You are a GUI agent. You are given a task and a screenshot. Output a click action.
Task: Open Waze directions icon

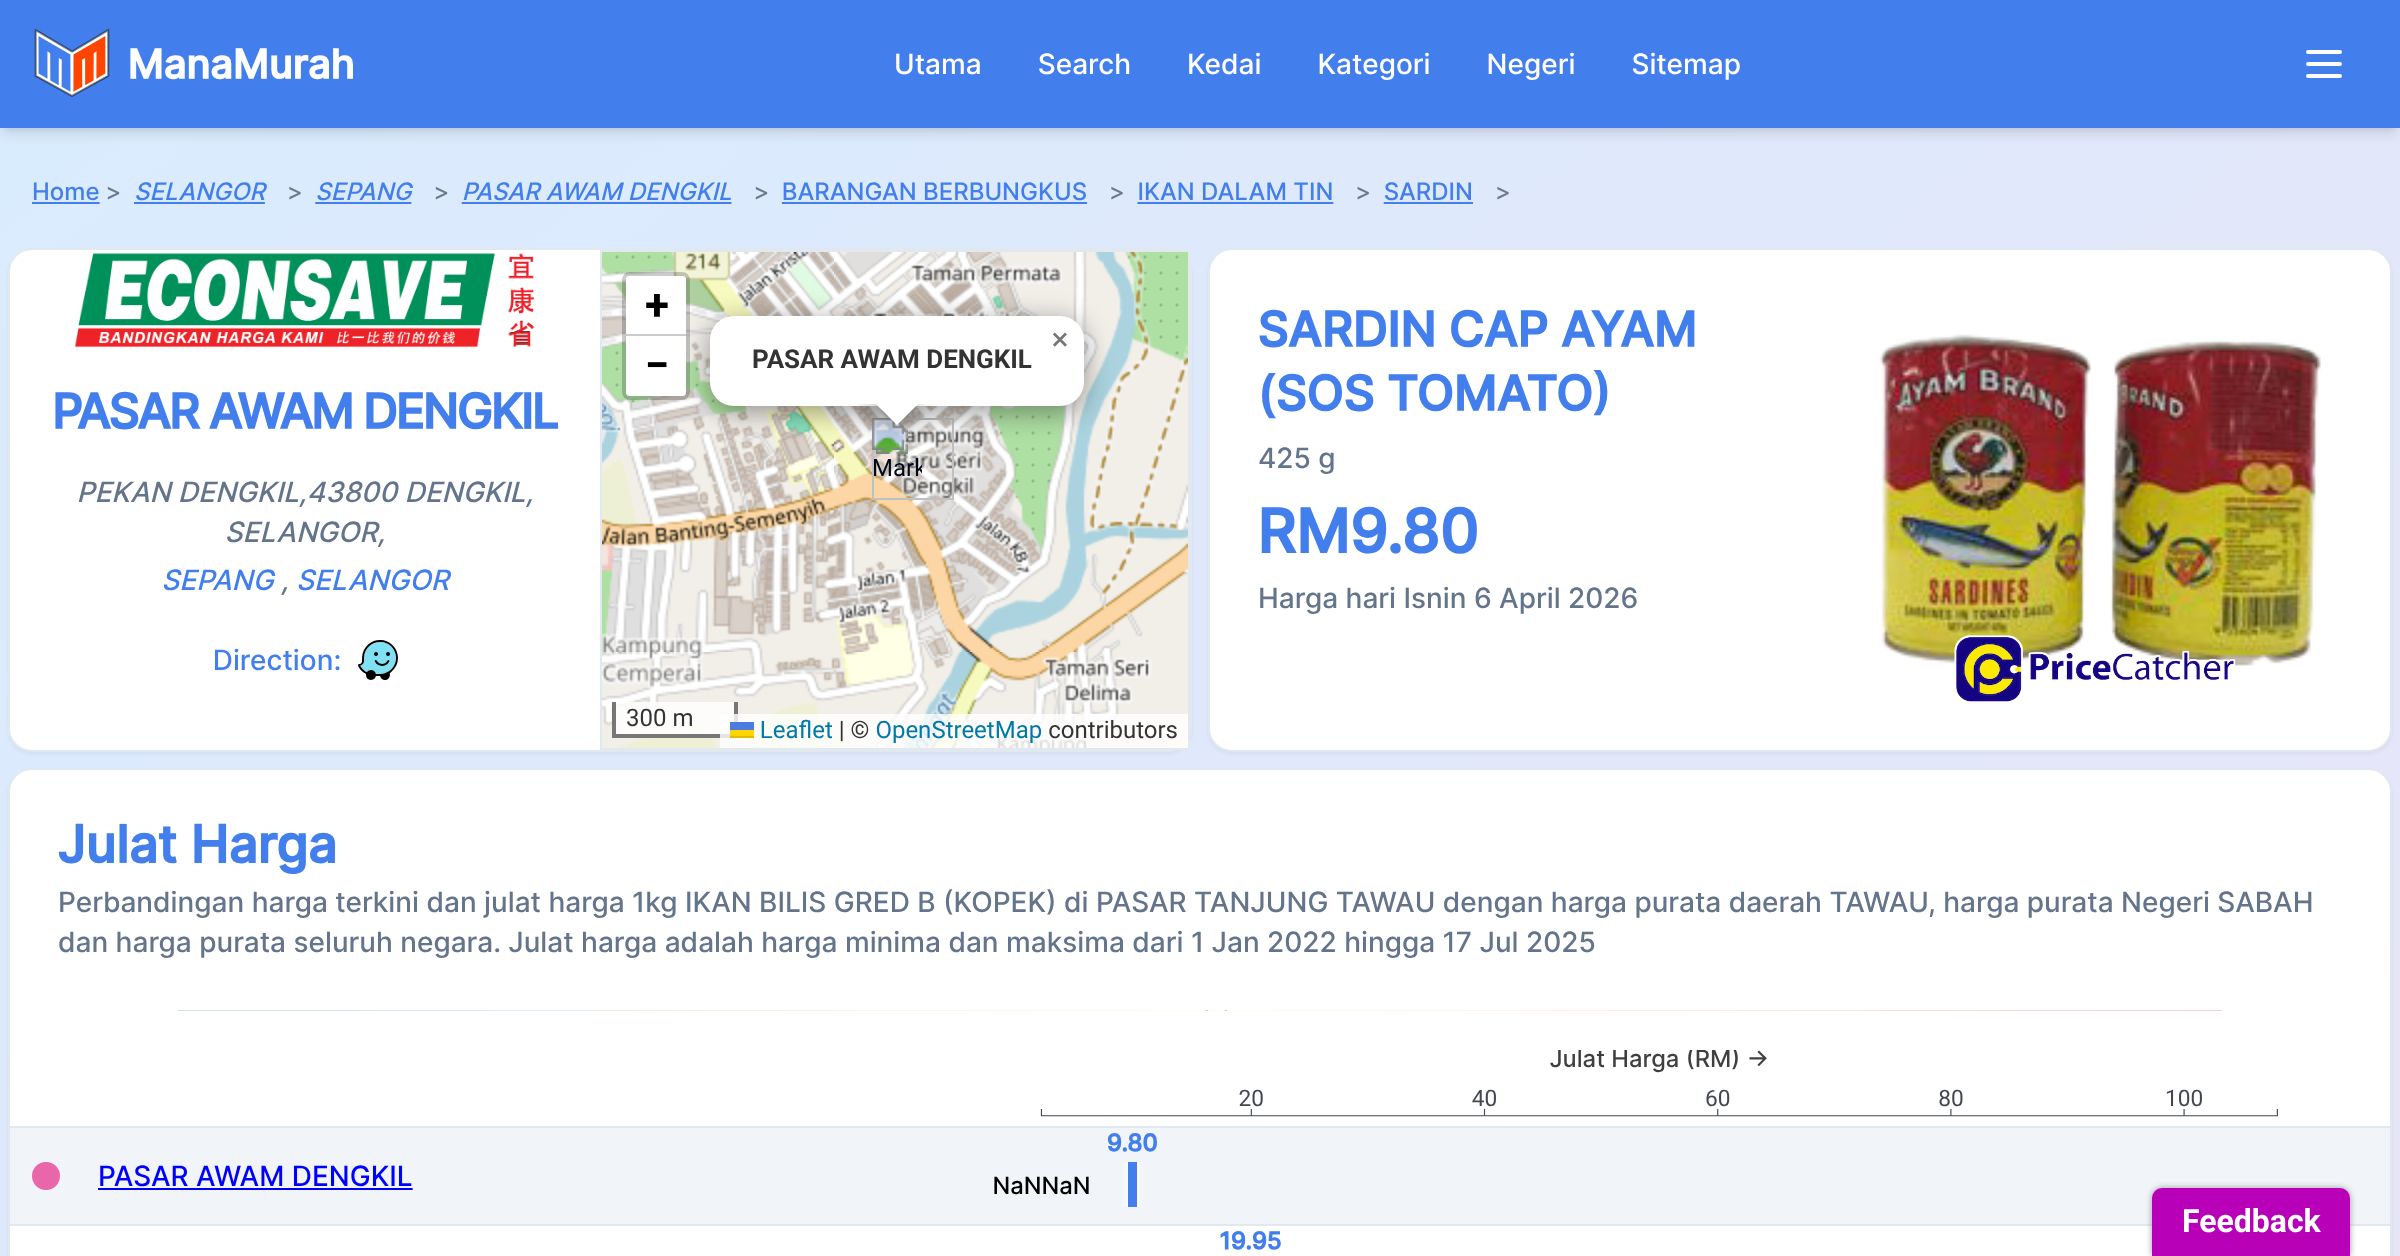coord(378,660)
